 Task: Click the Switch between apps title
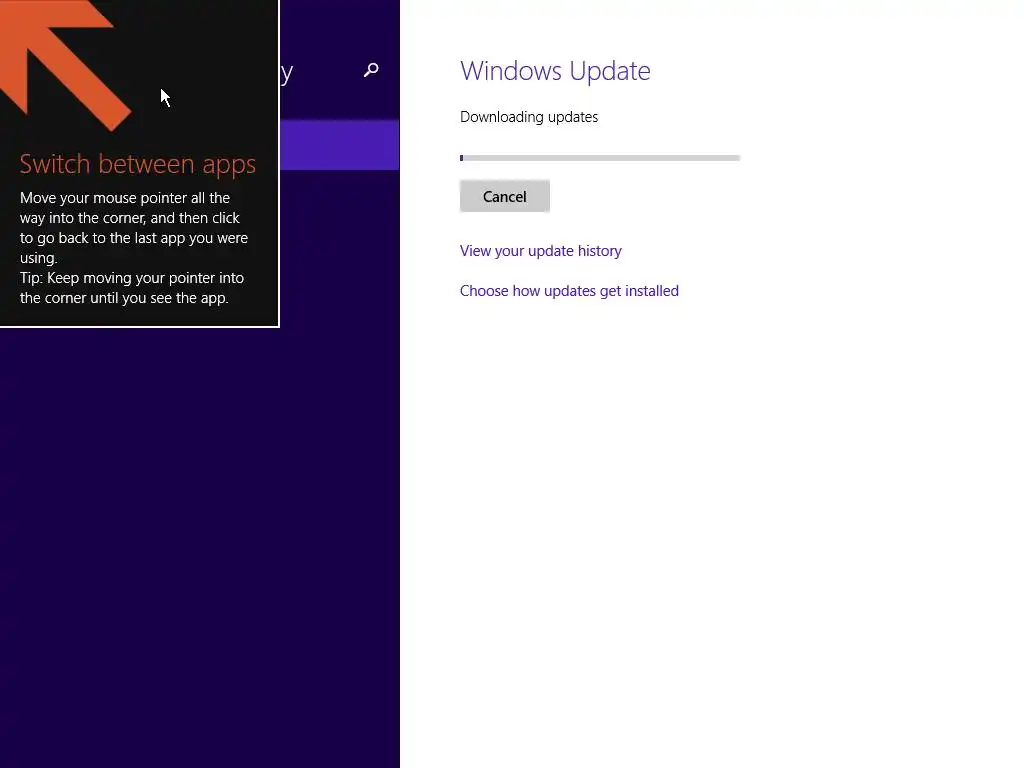tap(138, 164)
